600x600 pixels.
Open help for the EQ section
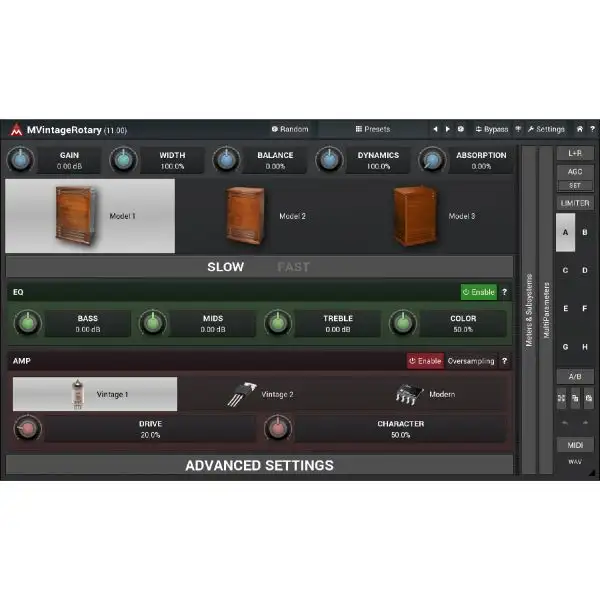click(504, 292)
